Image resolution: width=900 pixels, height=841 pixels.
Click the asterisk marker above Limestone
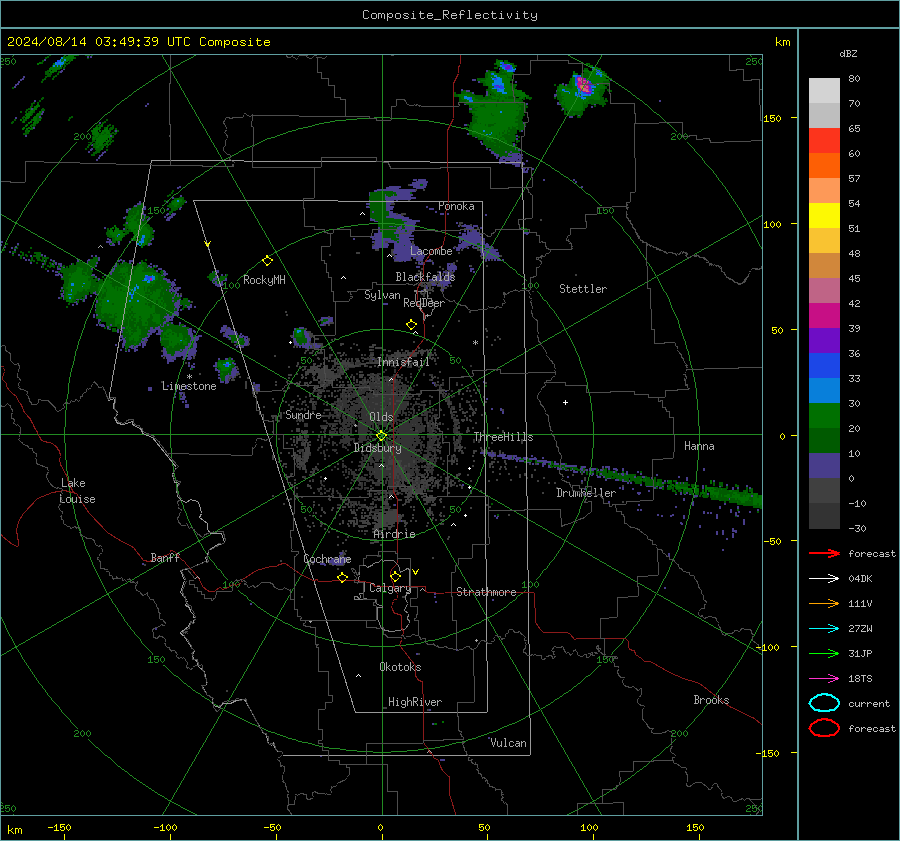click(x=189, y=377)
